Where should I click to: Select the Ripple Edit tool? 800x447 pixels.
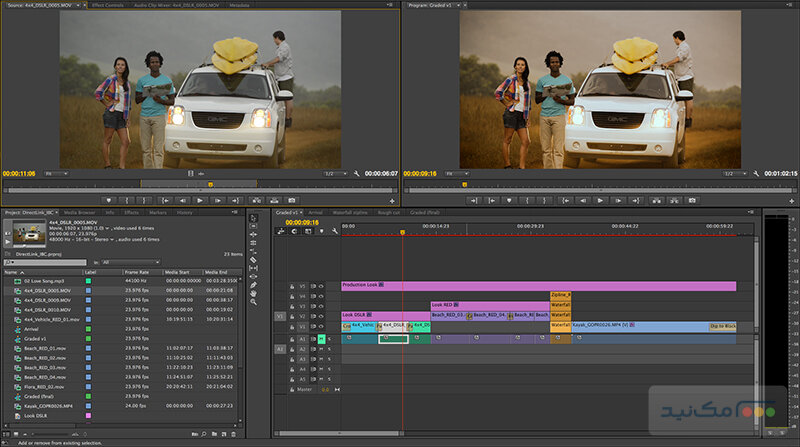coord(254,235)
